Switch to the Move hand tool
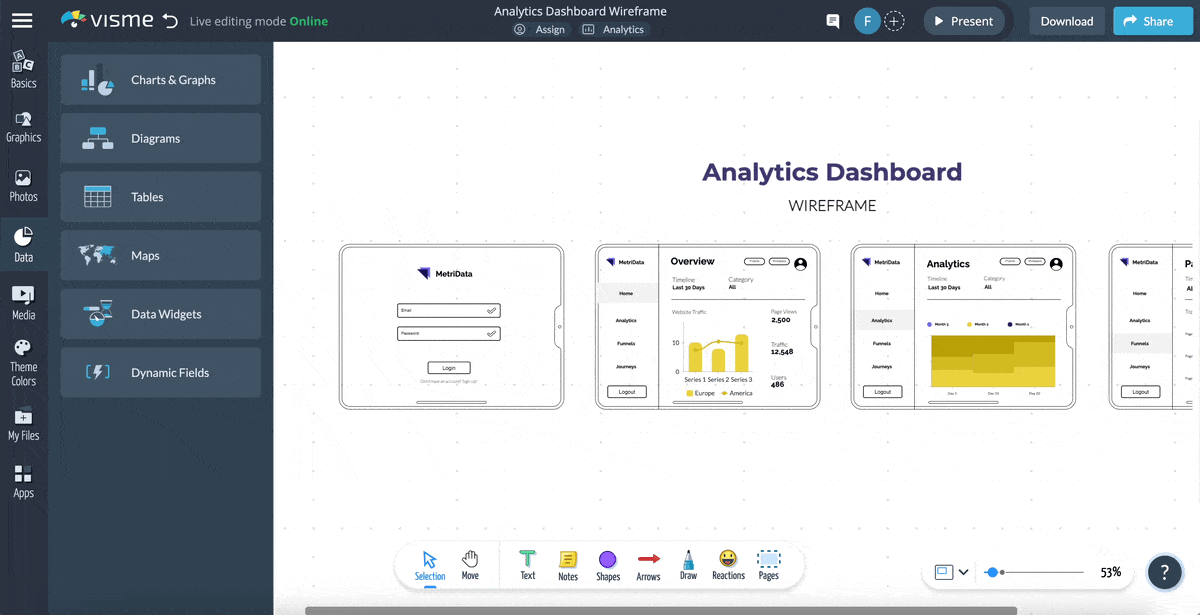The image size is (1200, 615). coord(470,564)
